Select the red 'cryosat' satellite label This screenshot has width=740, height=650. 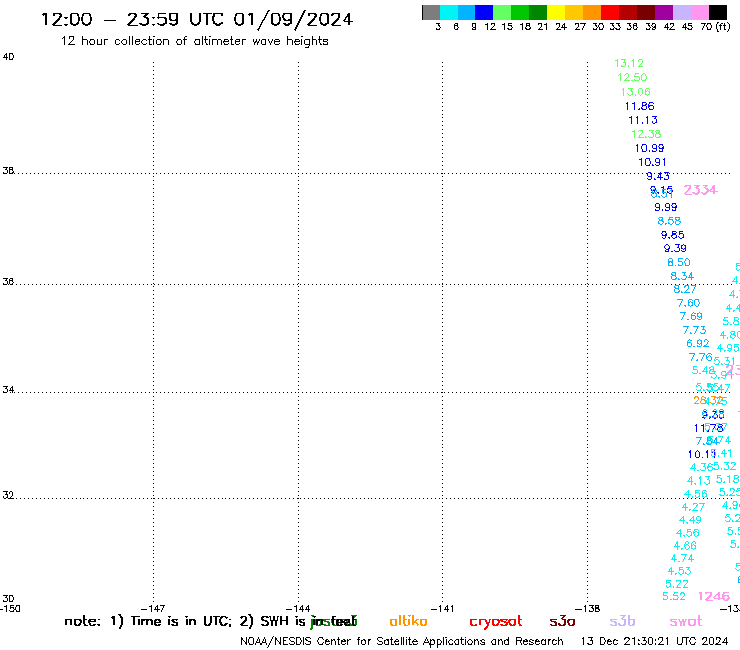496,622
